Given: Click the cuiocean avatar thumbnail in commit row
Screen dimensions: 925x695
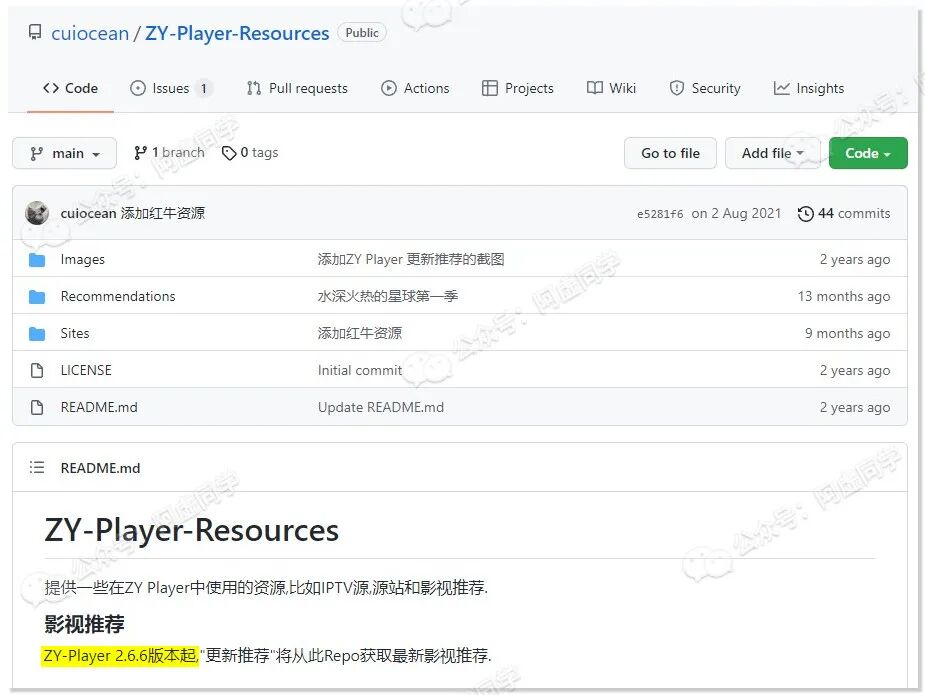Looking at the screenshot, I should (37, 213).
